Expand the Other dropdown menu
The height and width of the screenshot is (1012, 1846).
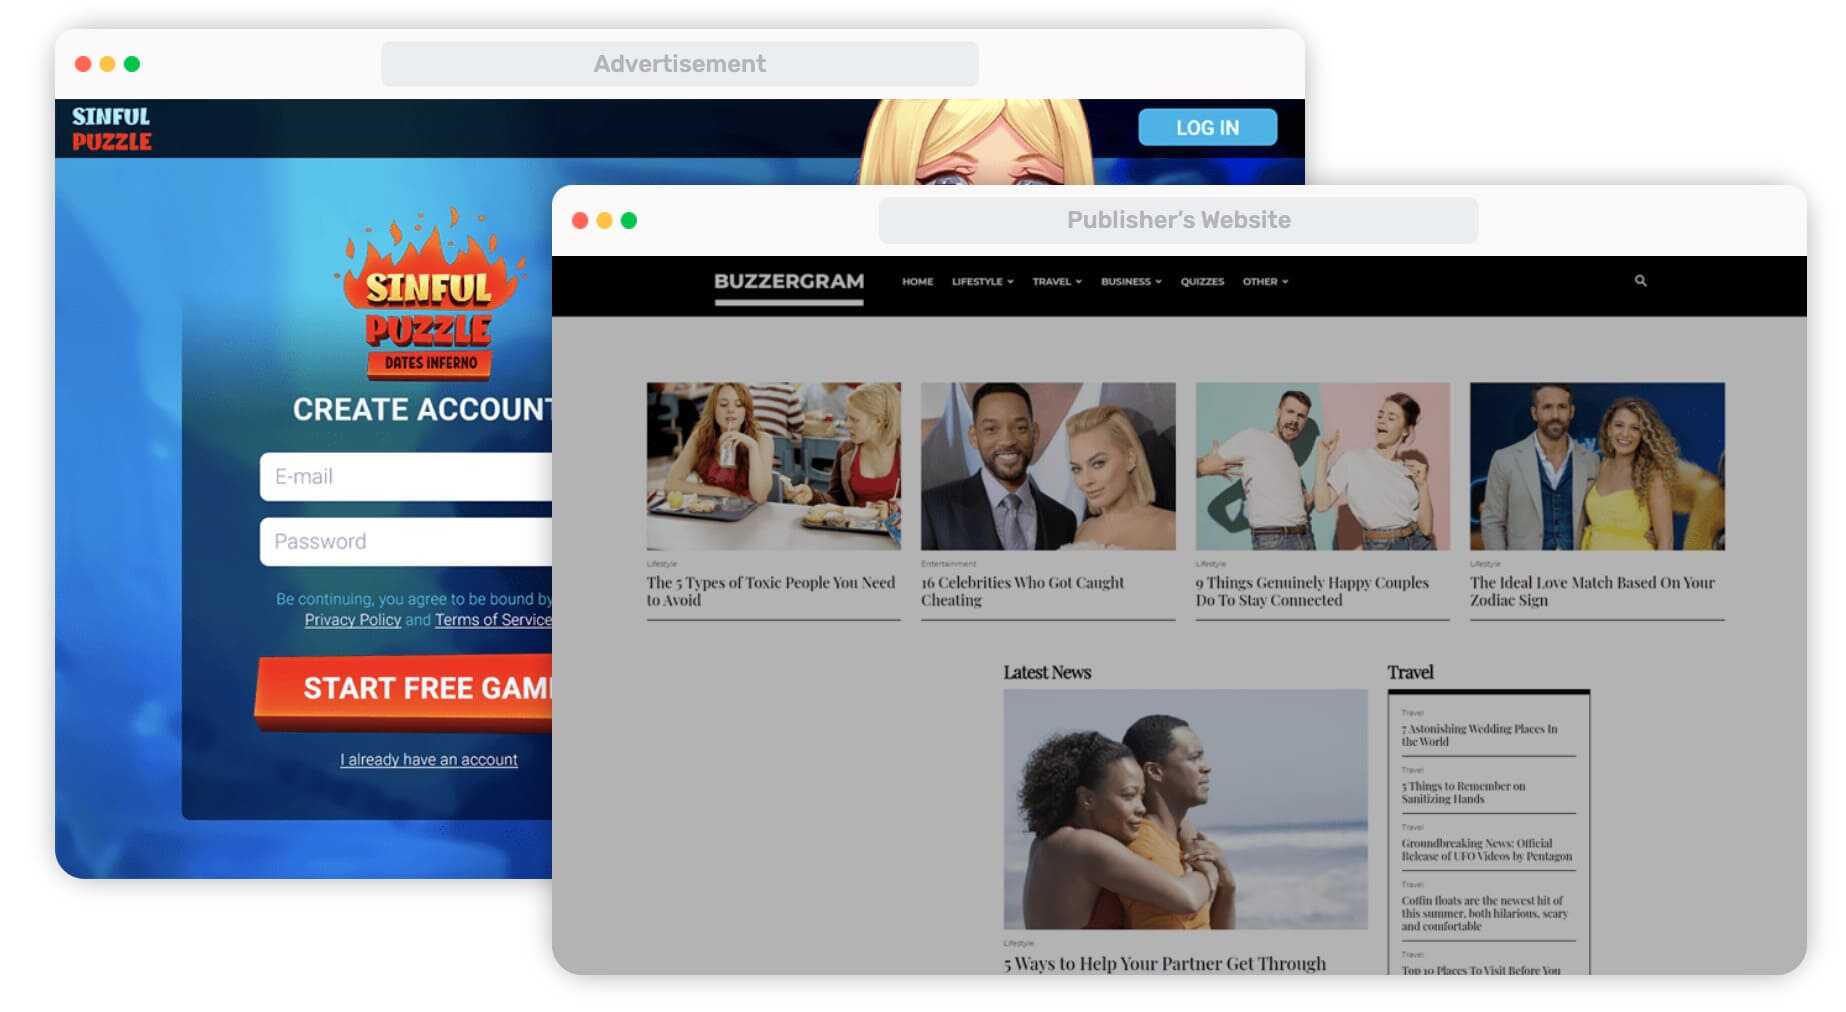(1265, 282)
